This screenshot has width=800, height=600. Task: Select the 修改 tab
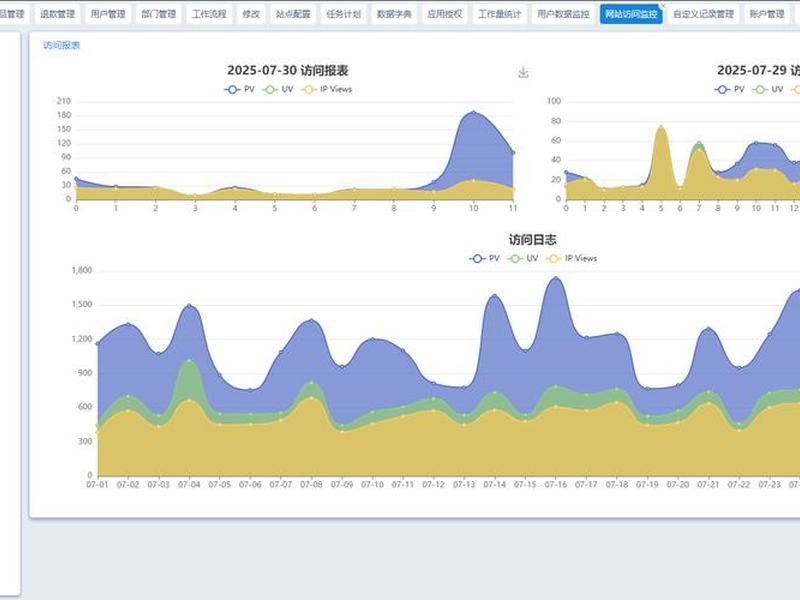[251, 14]
